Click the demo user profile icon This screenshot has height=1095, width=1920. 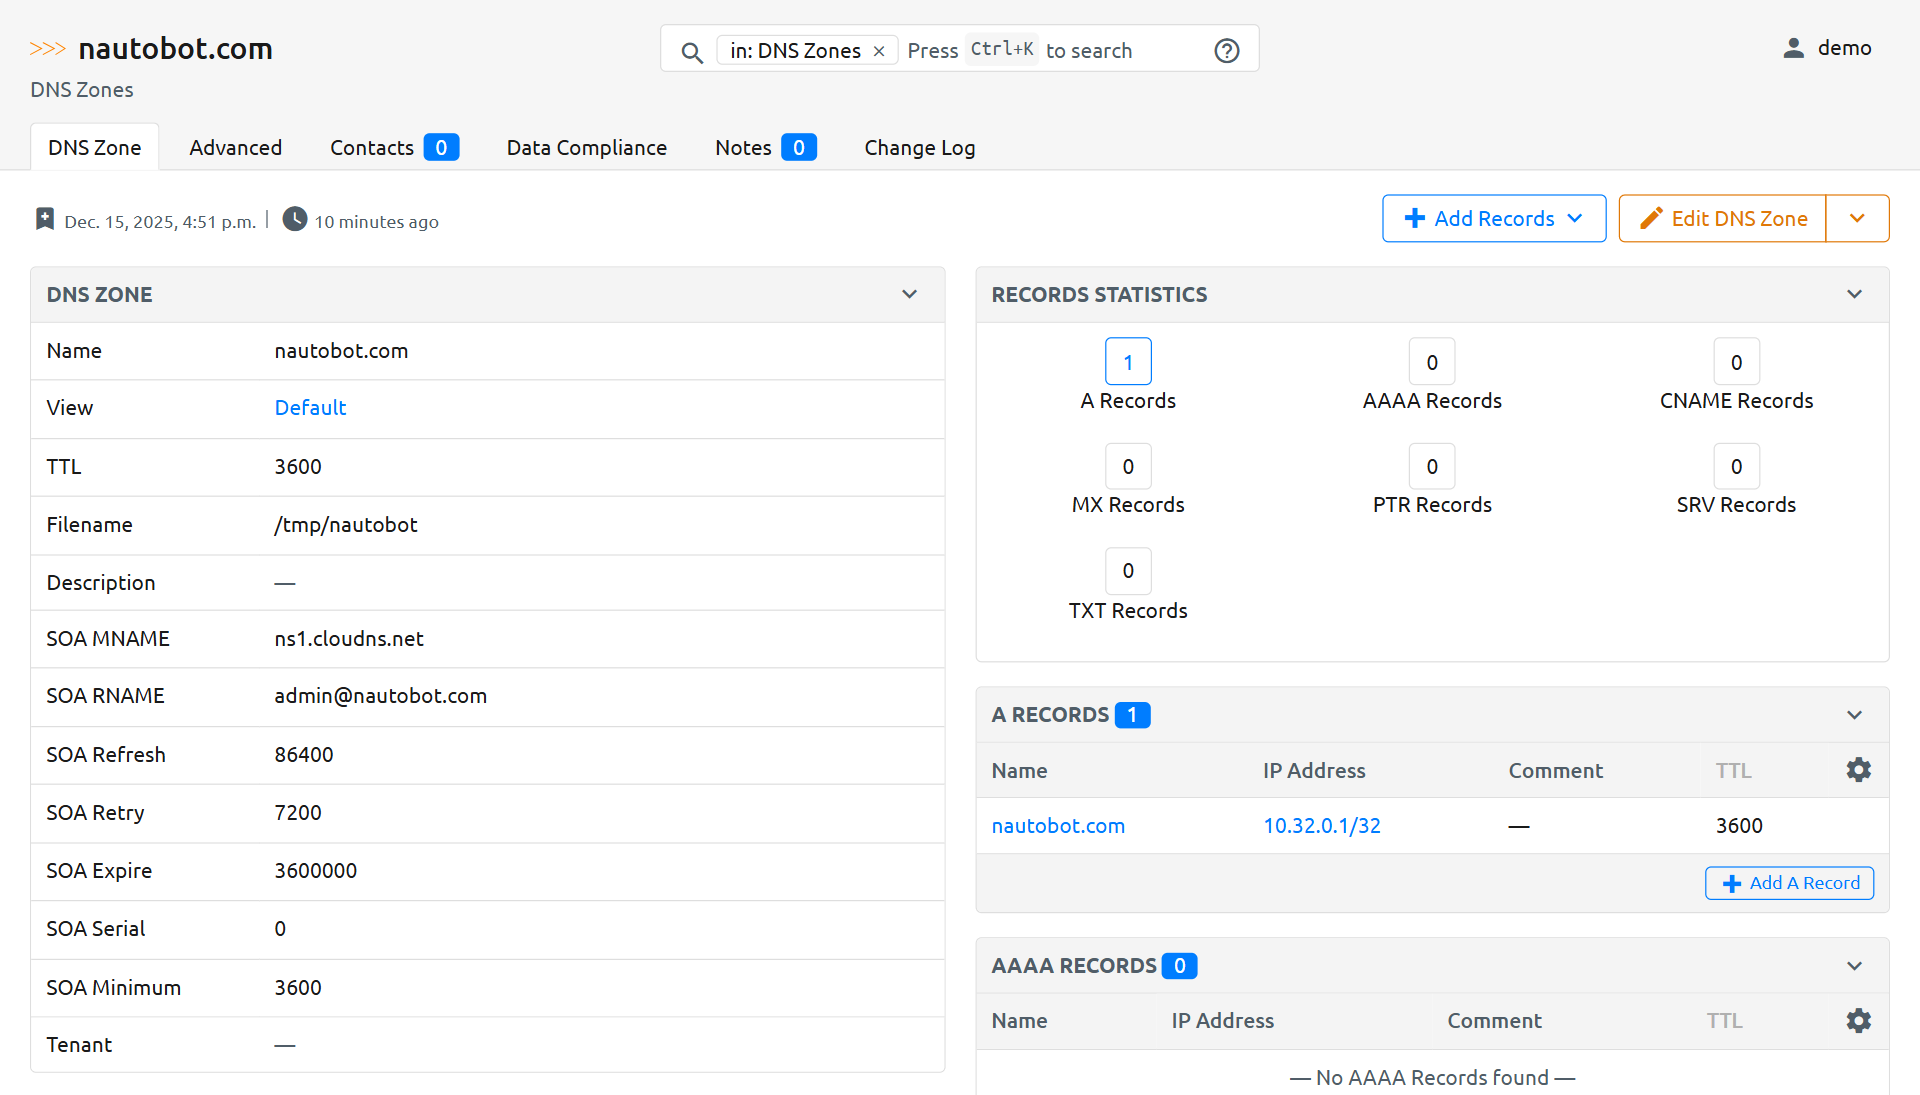1793,48
